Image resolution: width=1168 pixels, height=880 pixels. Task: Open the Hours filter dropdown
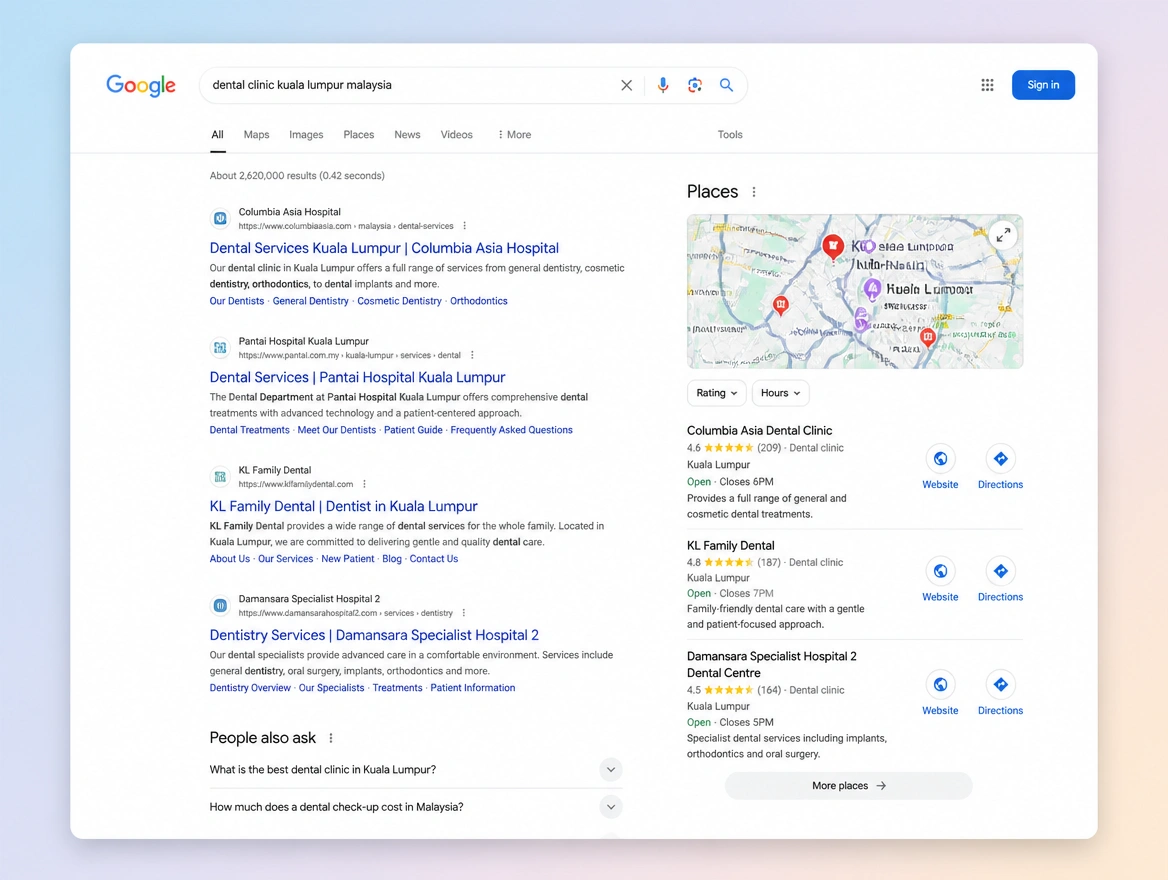781,393
